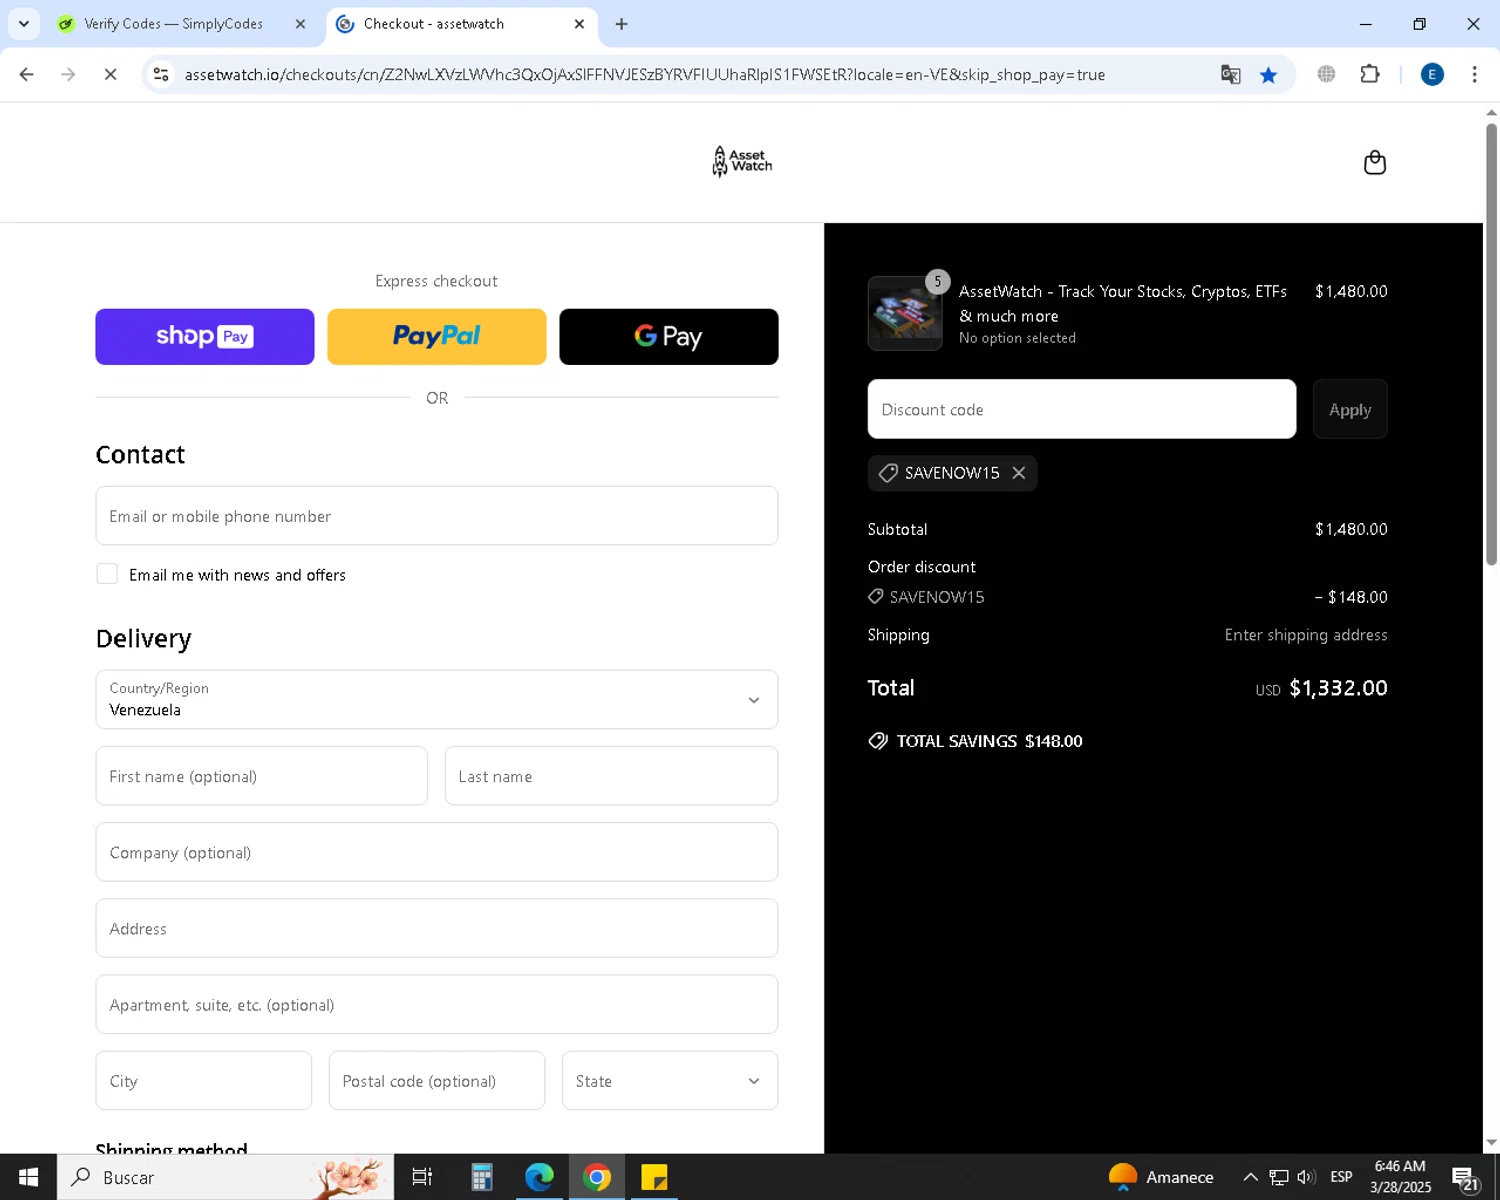Image resolution: width=1500 pixels, height=1200 pixels.
Task: Check Email me with news and offers
Action: tap(107, 574)
